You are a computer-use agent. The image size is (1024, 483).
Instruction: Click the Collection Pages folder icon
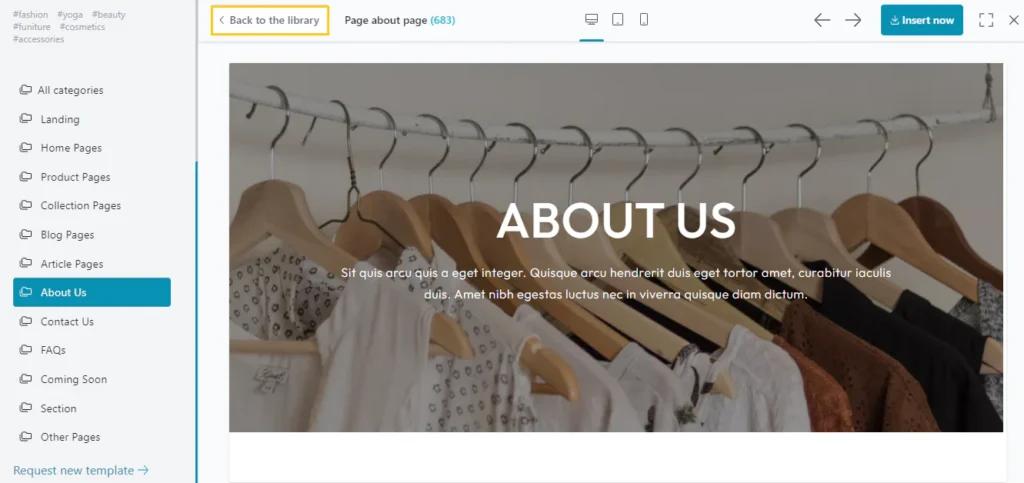click(25, 206)
